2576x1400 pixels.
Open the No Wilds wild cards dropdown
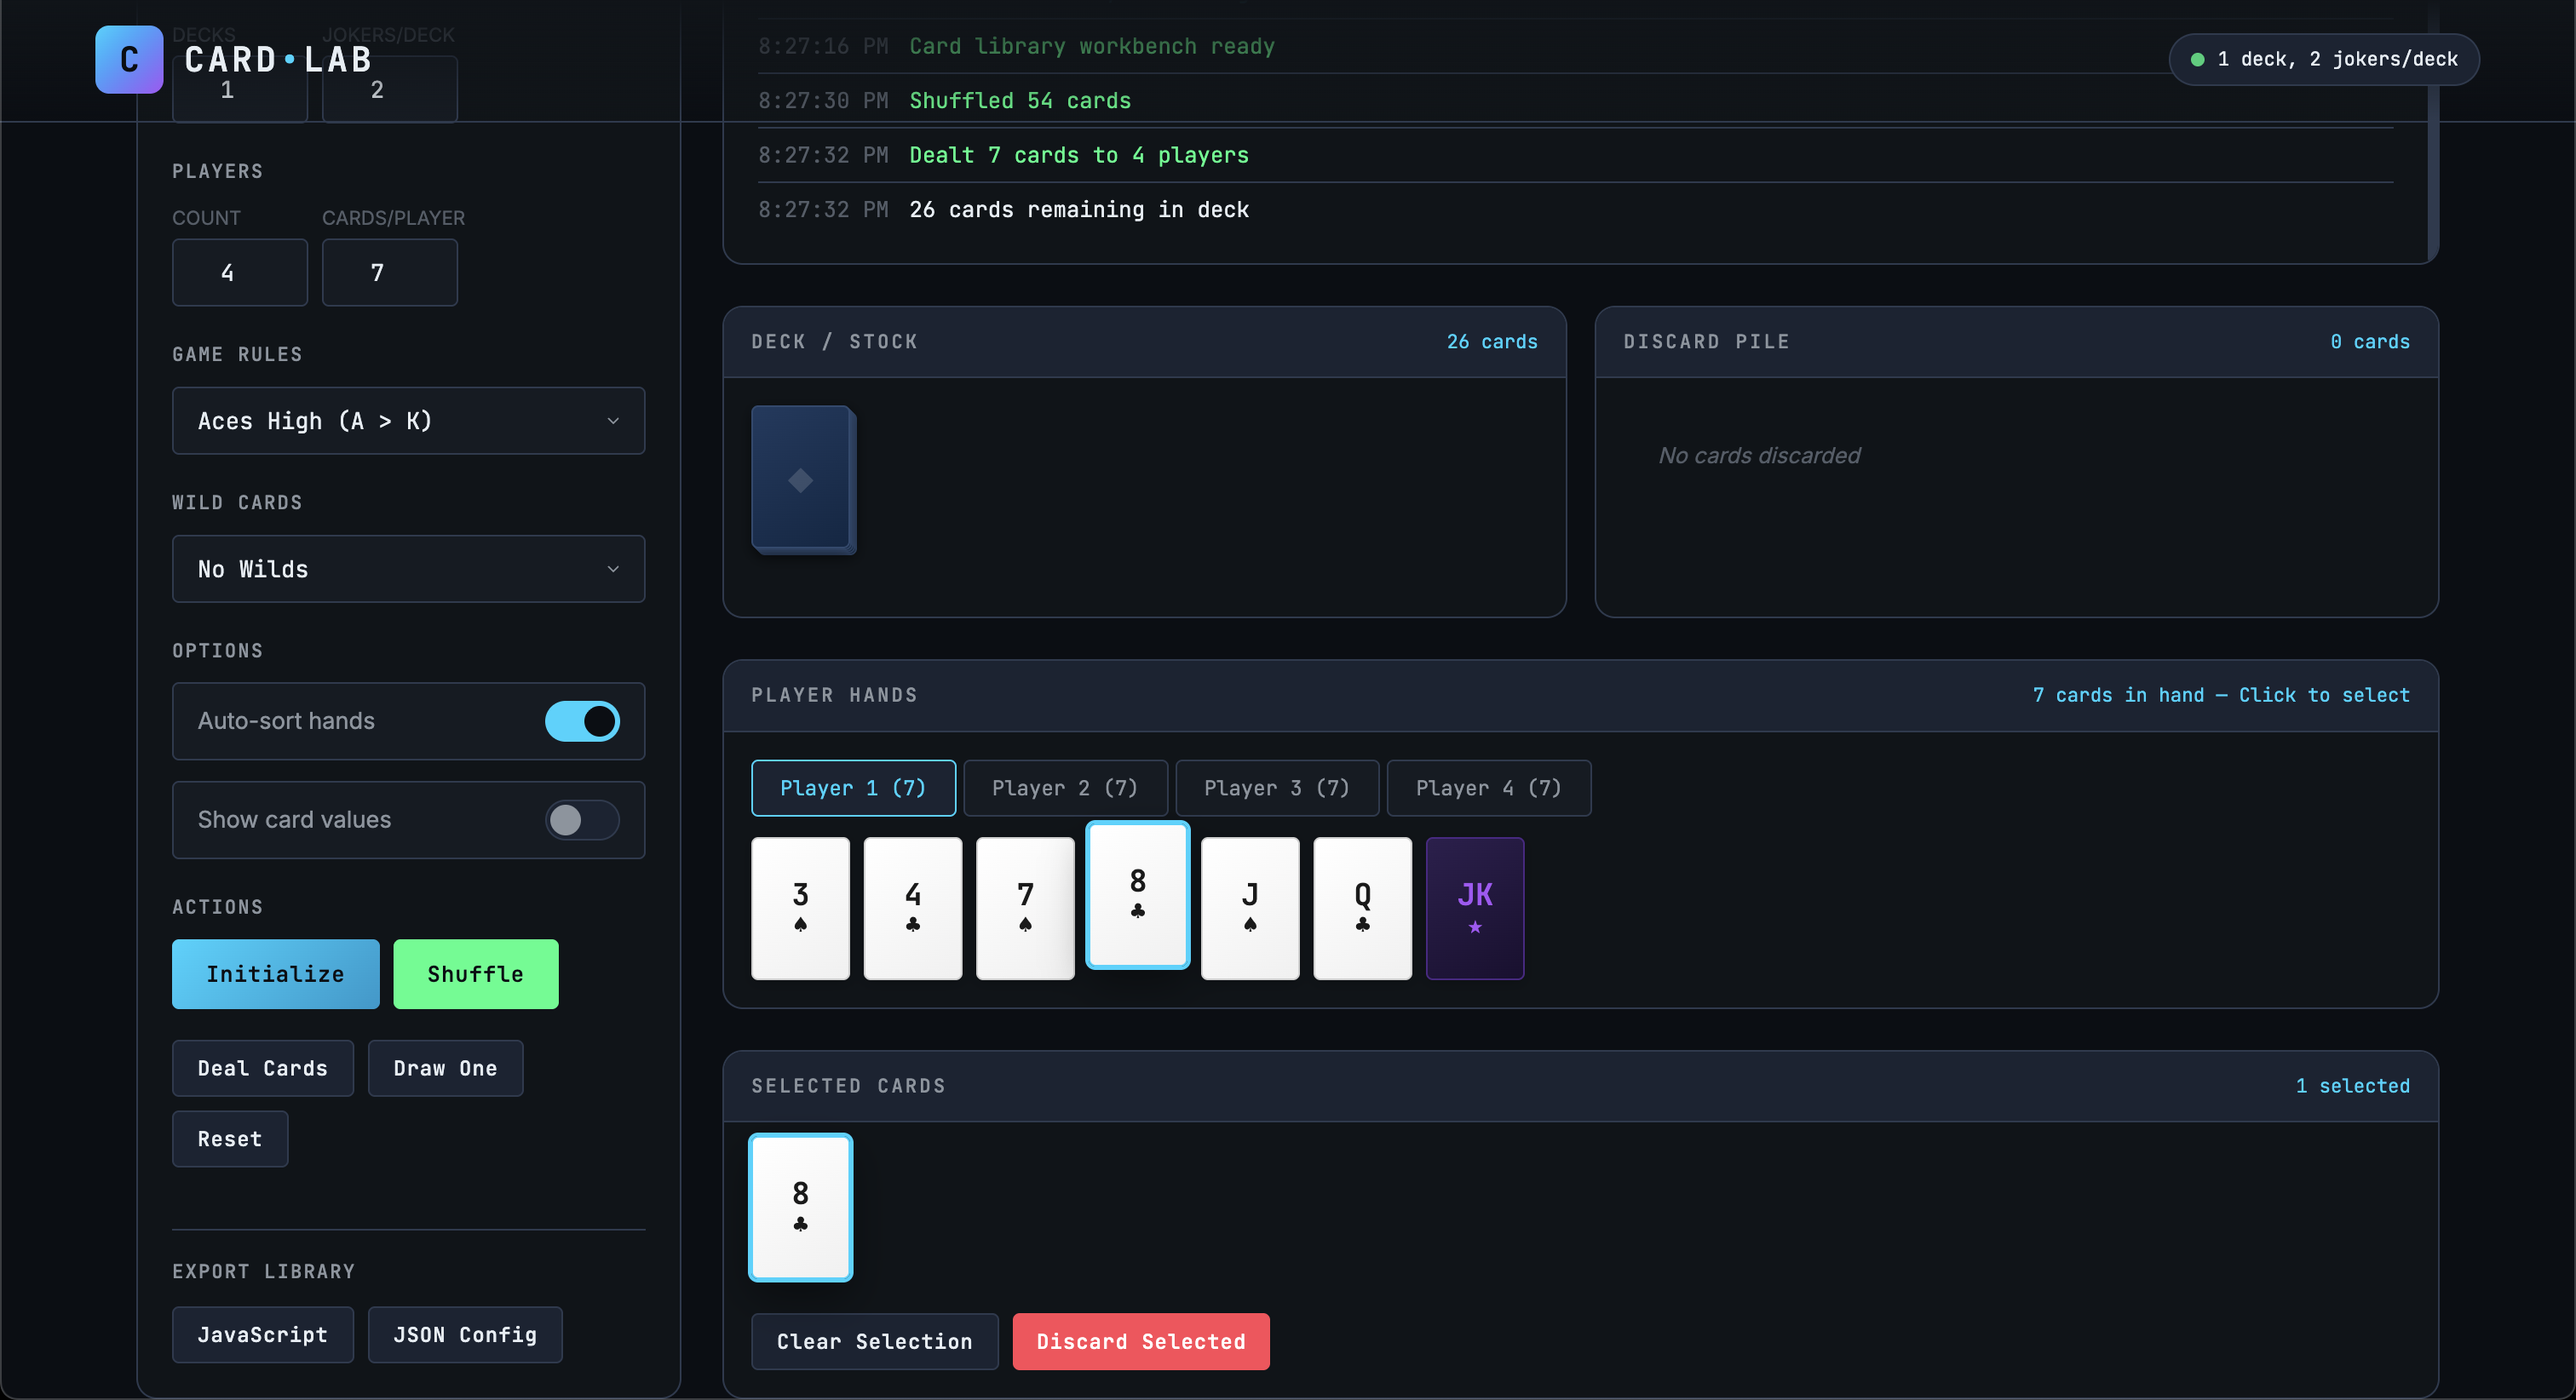click(407, 568)
